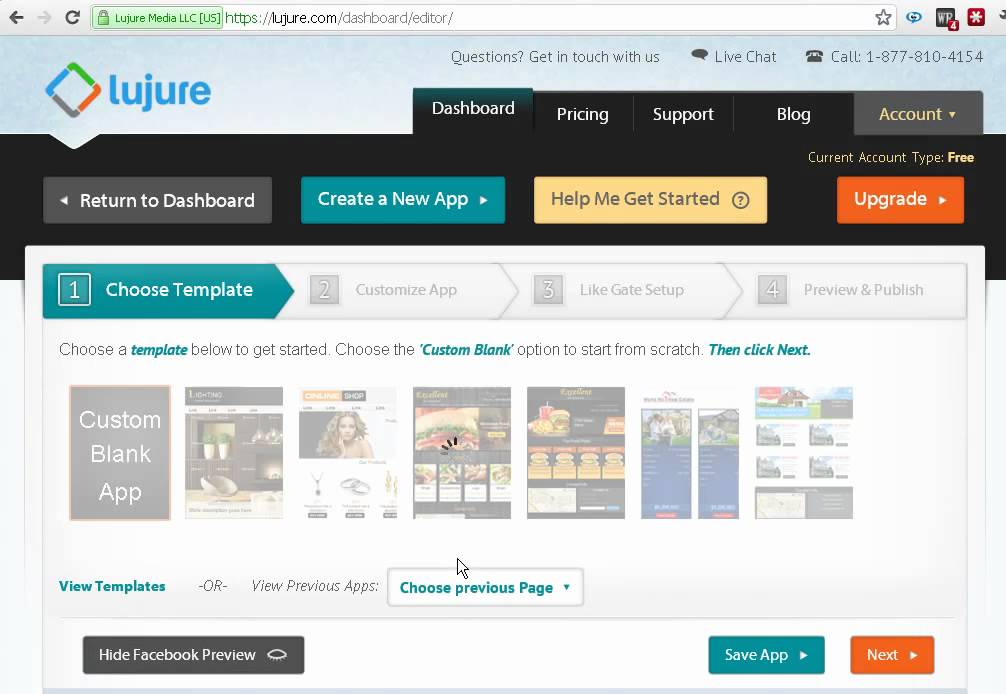This screenshot has height=694, width=1006.
Task: Click the 'Current Account Type: Free' text
Action: pyautogui.click(x=891, y=158)
